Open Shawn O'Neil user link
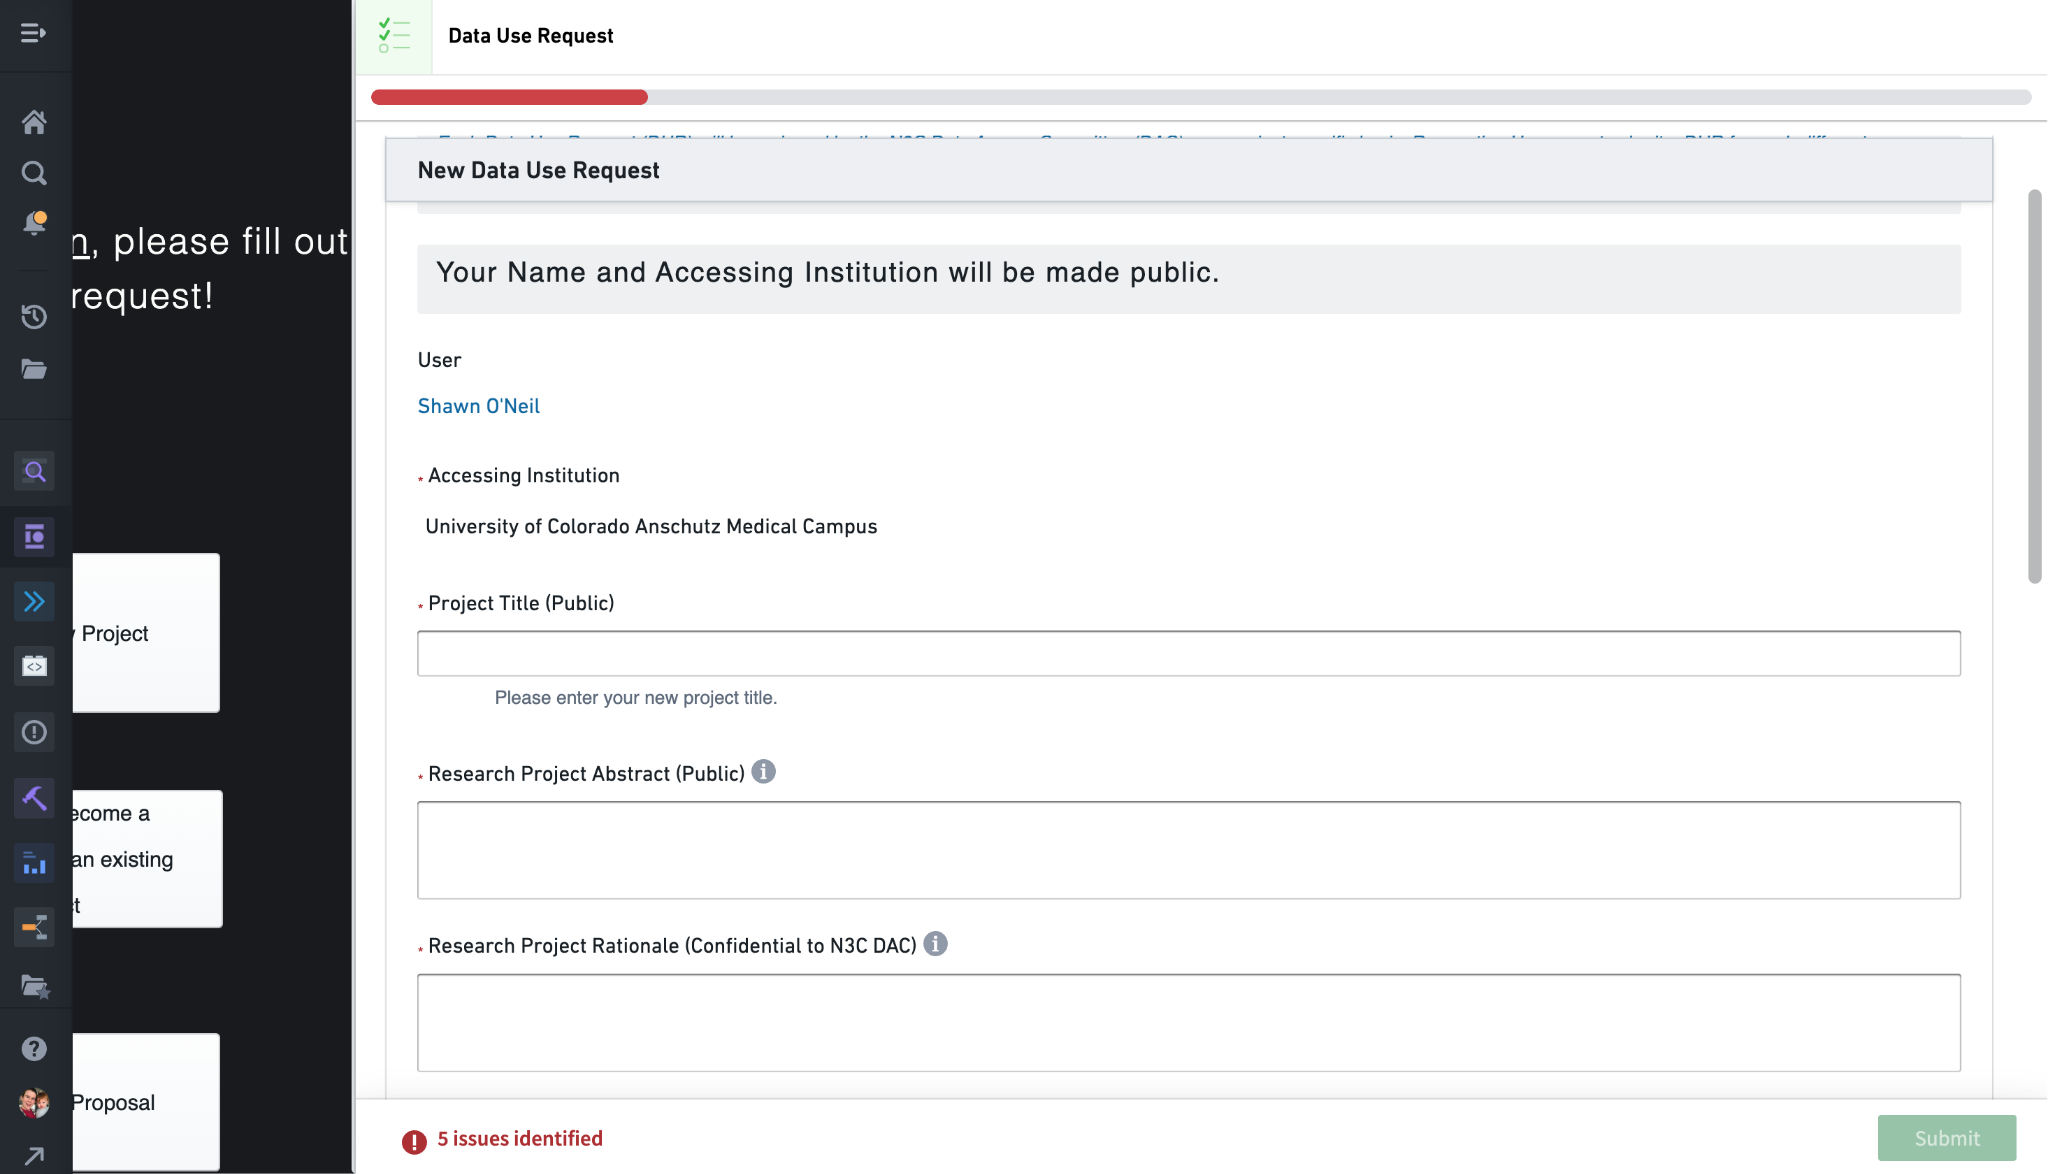This screenshot has width=2048, height=1174. click(479, 406)
